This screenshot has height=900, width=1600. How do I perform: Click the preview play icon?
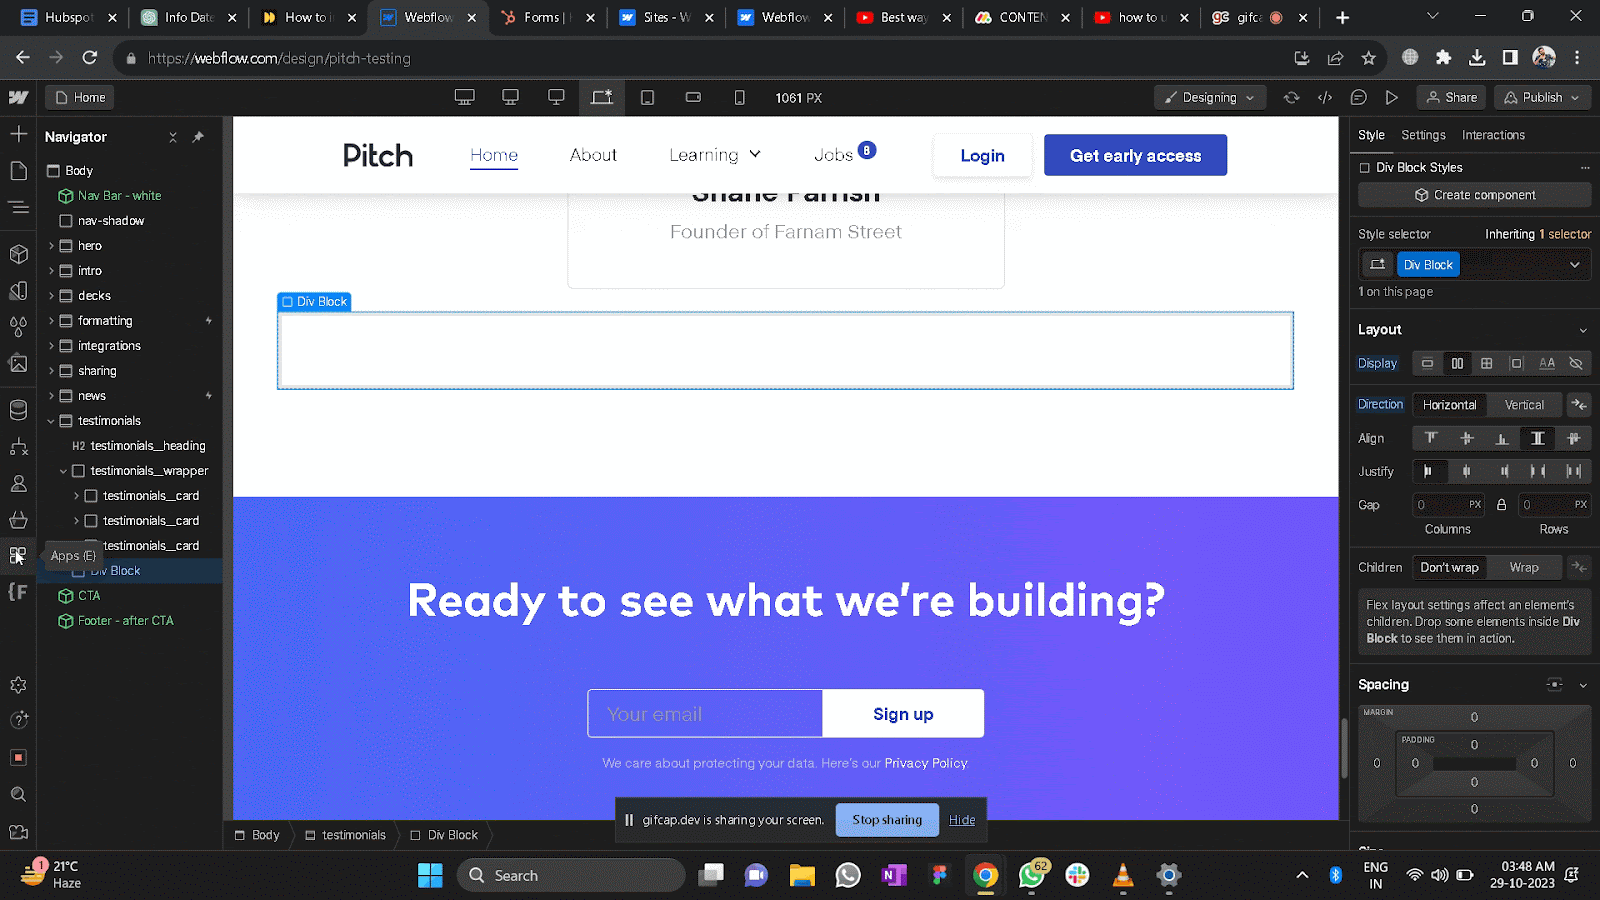1391,97
